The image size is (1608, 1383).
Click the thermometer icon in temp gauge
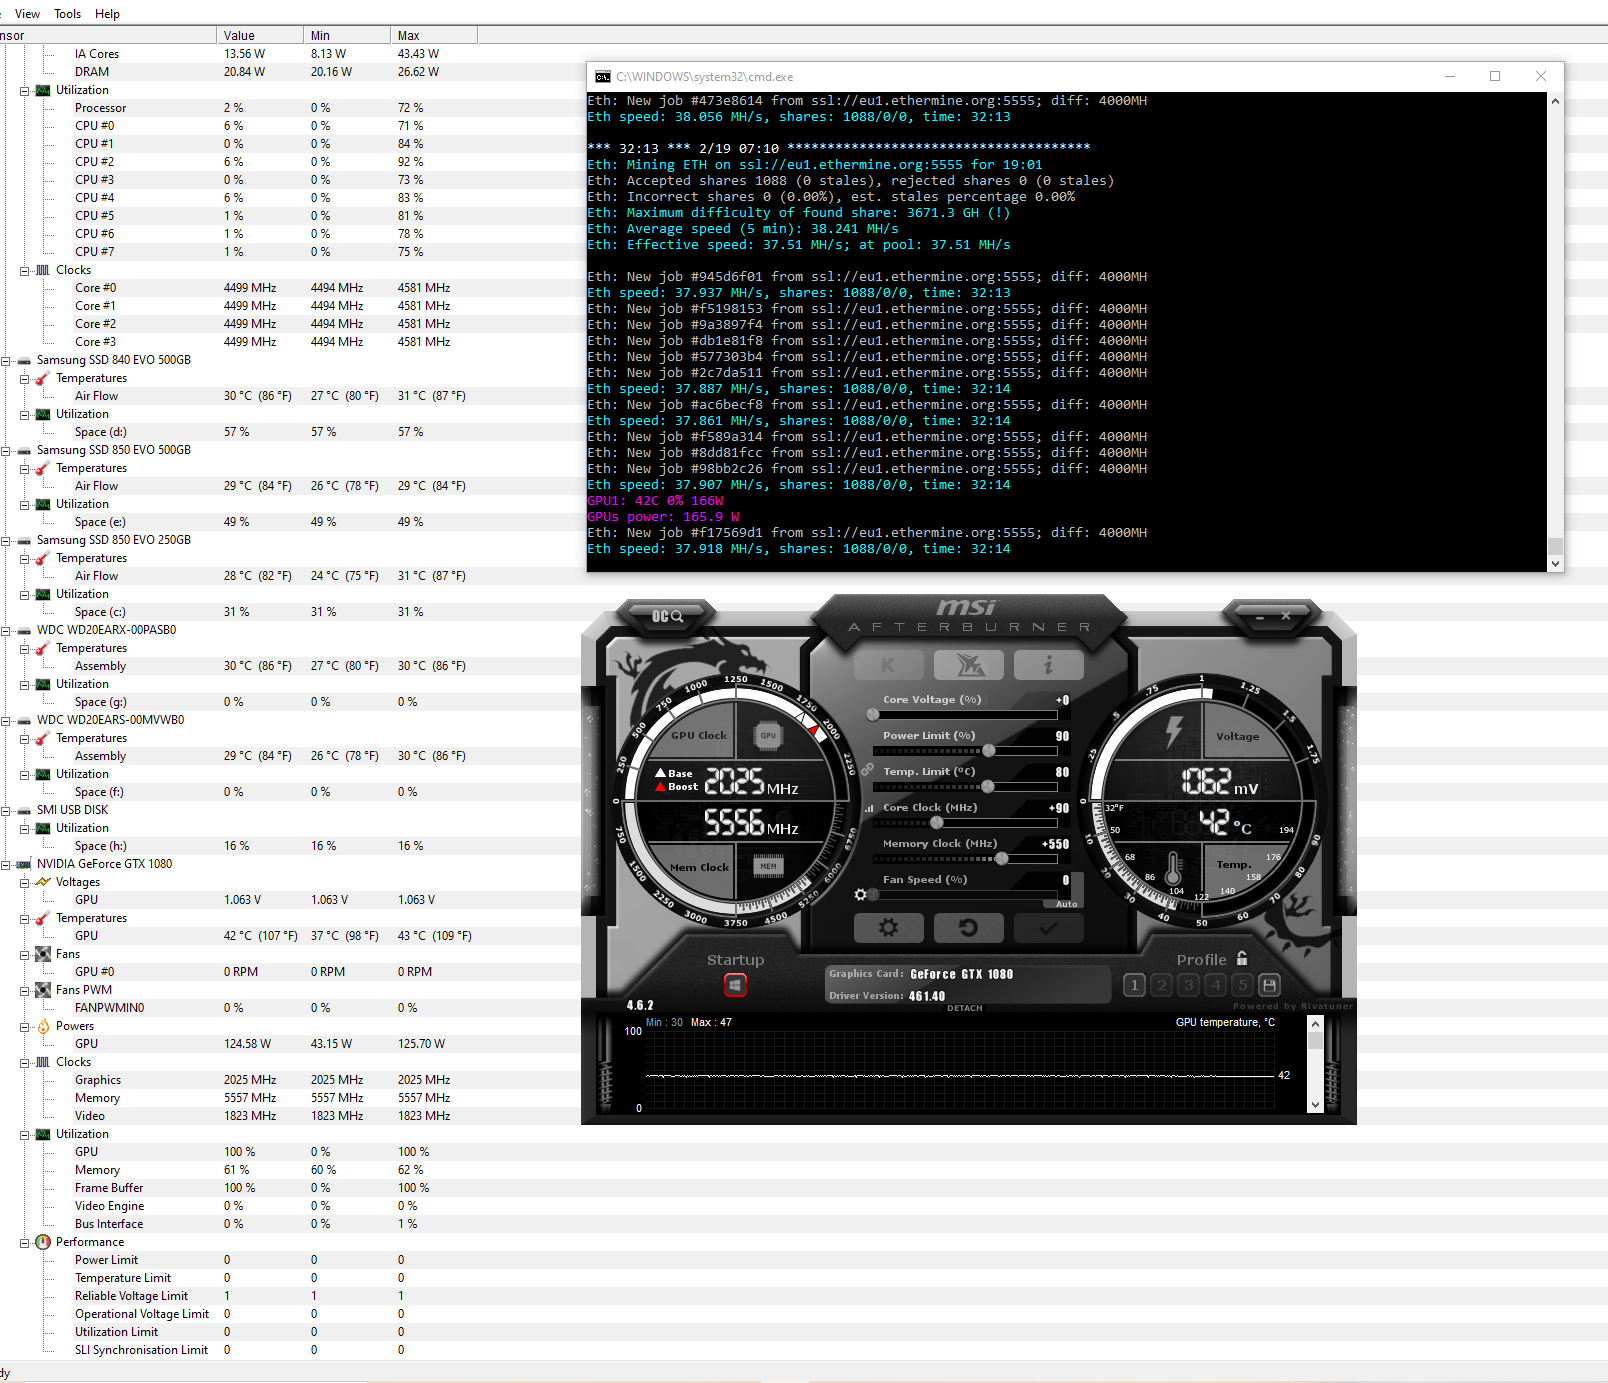pos(1173,868)
